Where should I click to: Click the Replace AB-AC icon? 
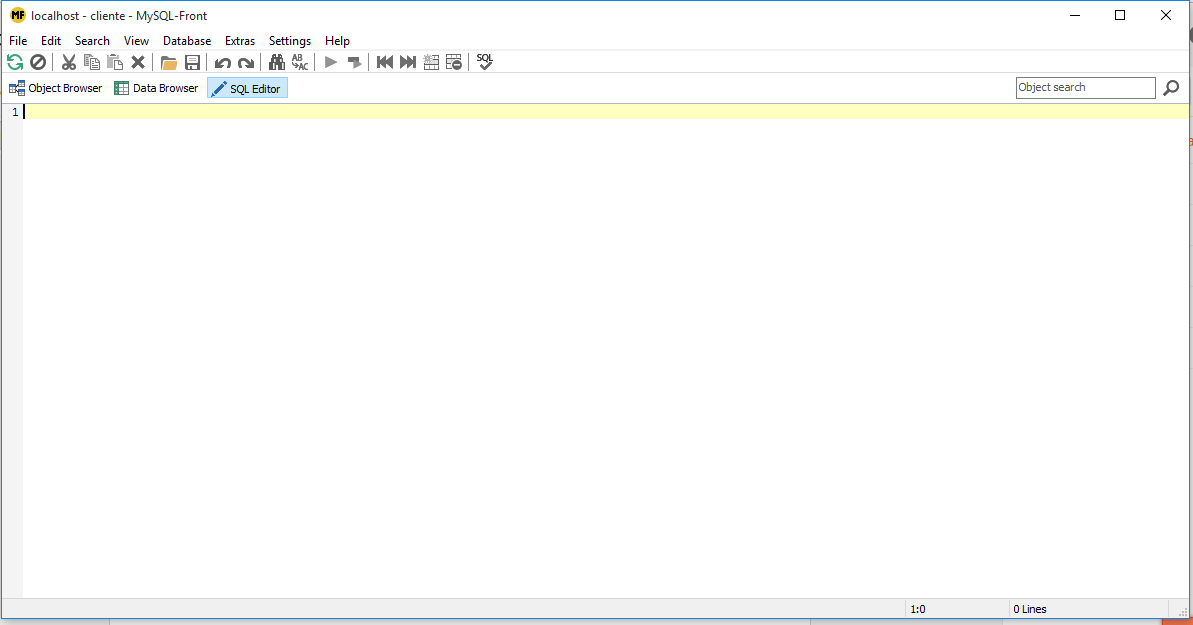pos(300,62)
